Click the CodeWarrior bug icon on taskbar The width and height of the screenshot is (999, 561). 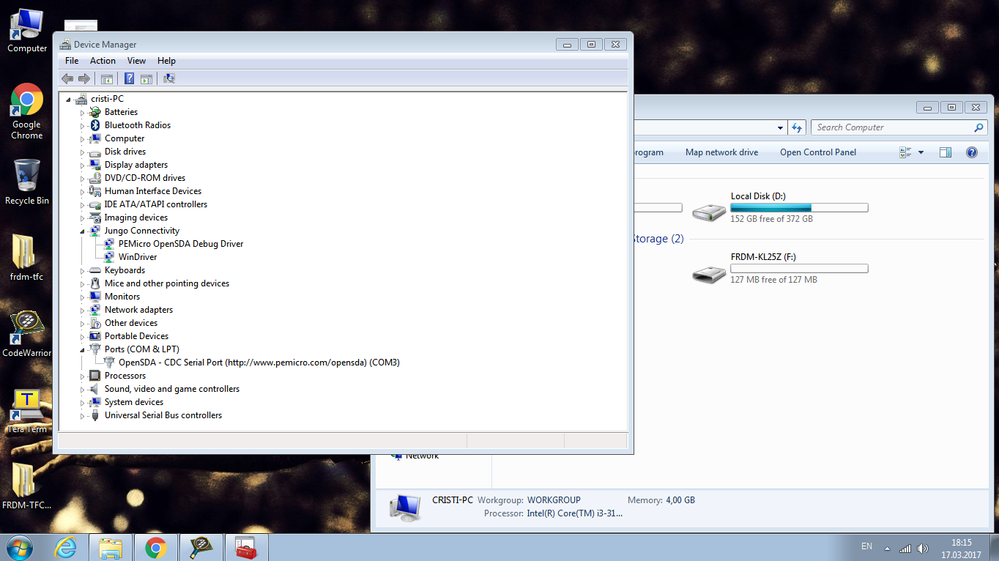201,548
